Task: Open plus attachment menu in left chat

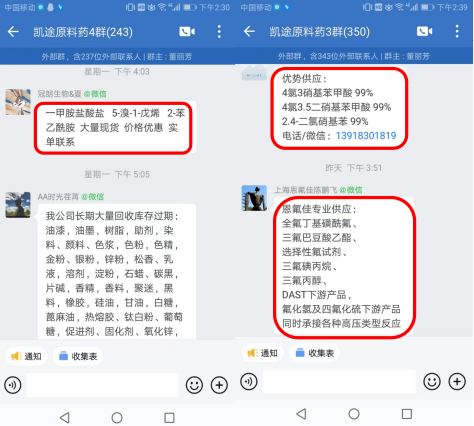Action: [x=219, y=385]
